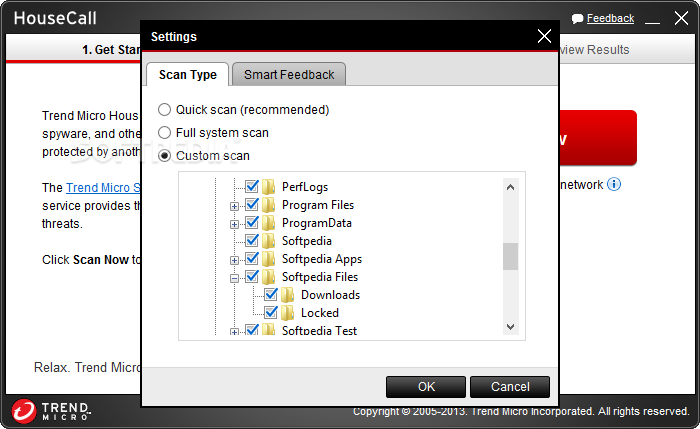
Task: Uncheck the Softpedia Test checkbox
Action: click(252, 330)
